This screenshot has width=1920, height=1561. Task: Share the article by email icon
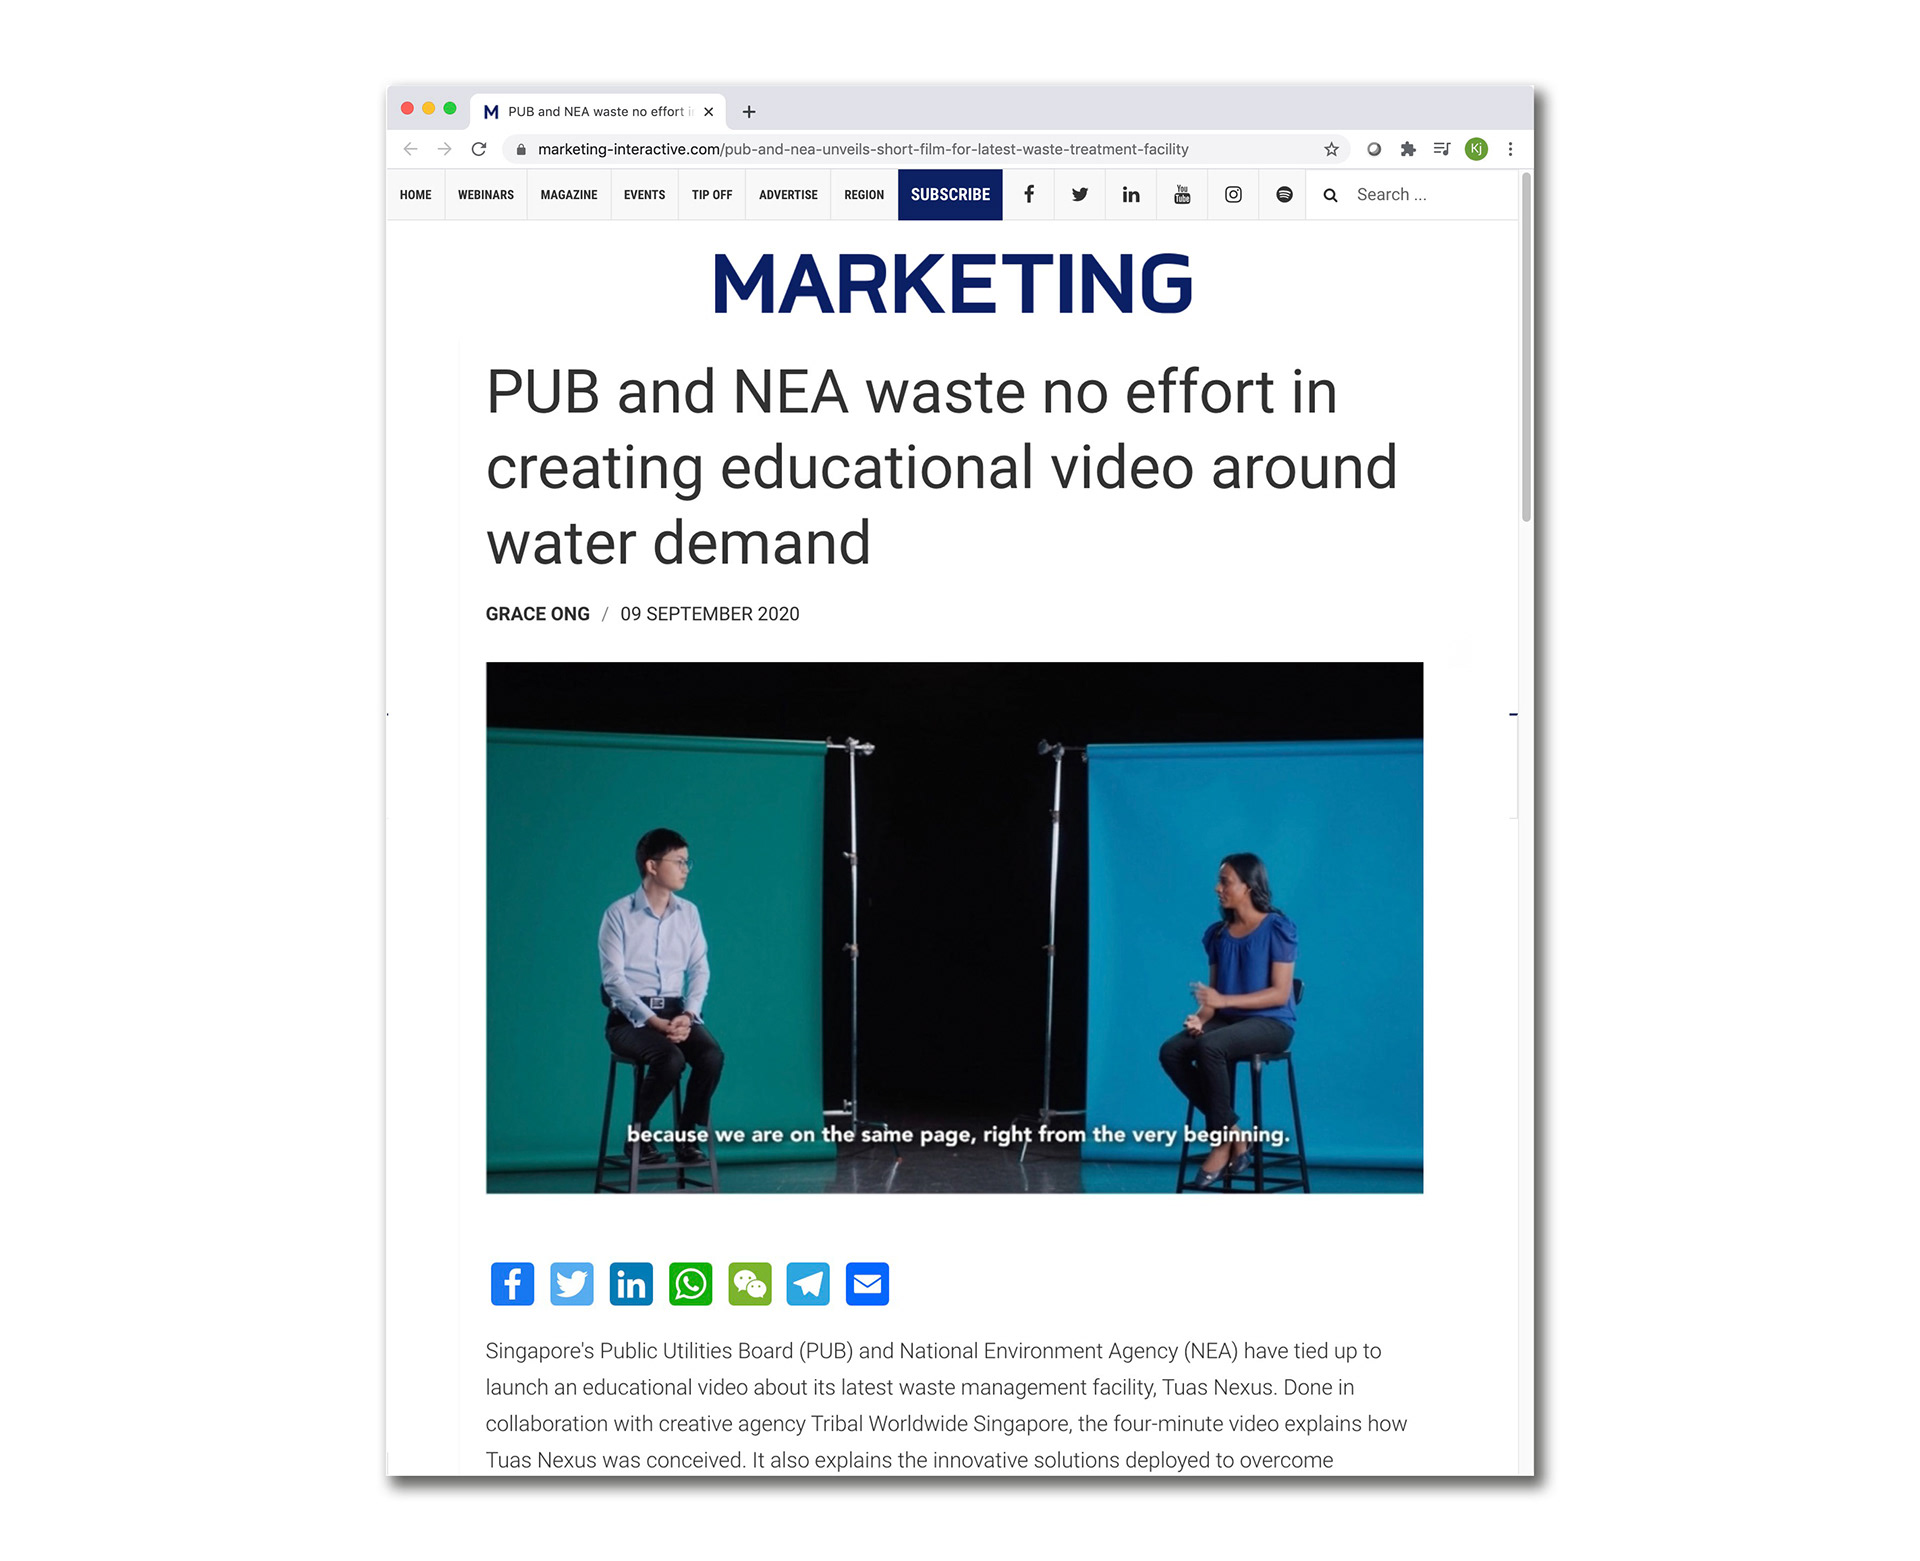point(867,1284)
